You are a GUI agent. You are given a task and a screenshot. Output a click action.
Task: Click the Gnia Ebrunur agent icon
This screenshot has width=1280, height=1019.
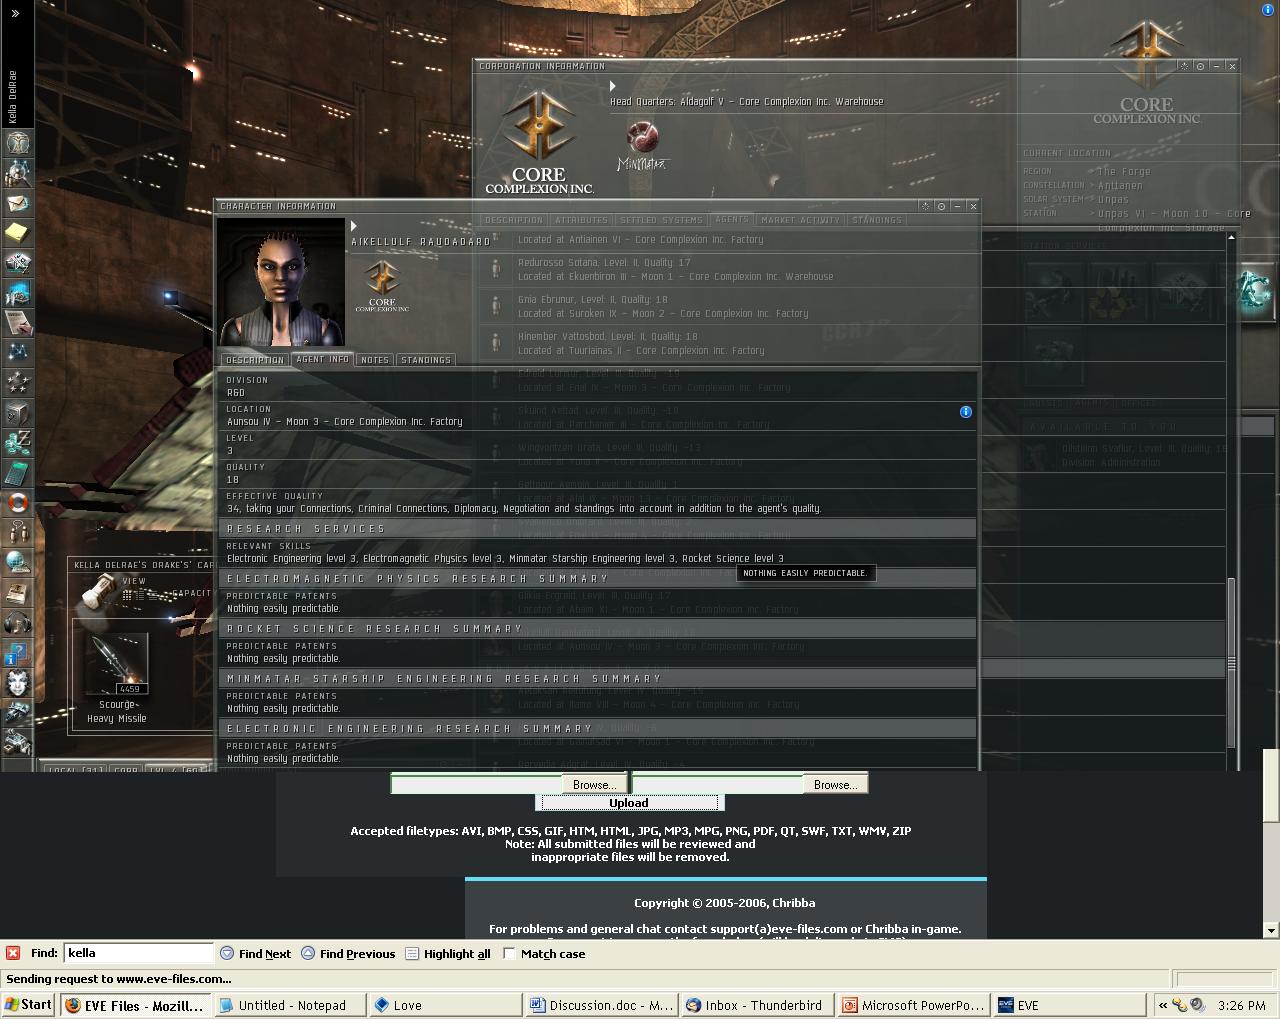(495, 306)
